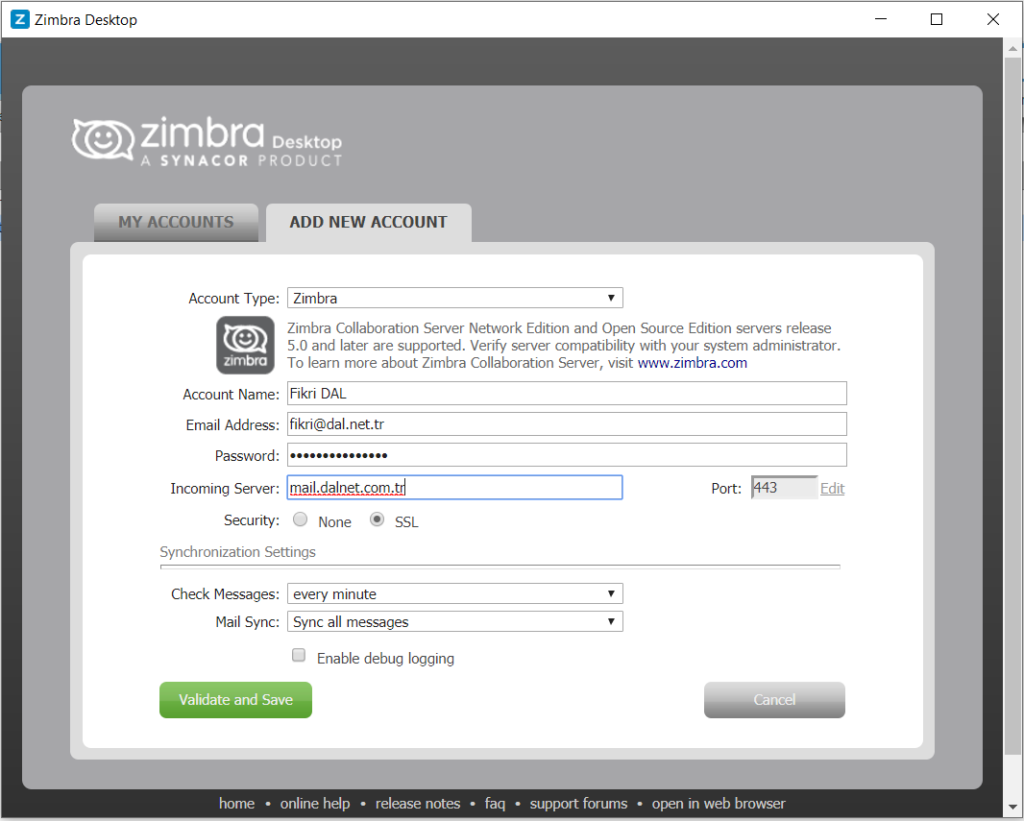Screen dimensions: 1024x821
Task: Click the vertical scrollbar up arrow
Action: click(1013, 48)
